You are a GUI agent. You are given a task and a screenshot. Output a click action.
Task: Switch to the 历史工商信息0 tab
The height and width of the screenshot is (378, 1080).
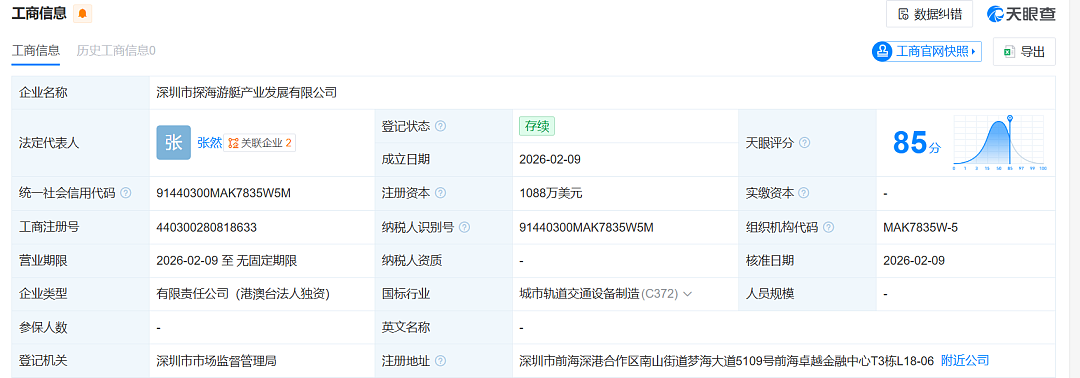coord(116,50)
